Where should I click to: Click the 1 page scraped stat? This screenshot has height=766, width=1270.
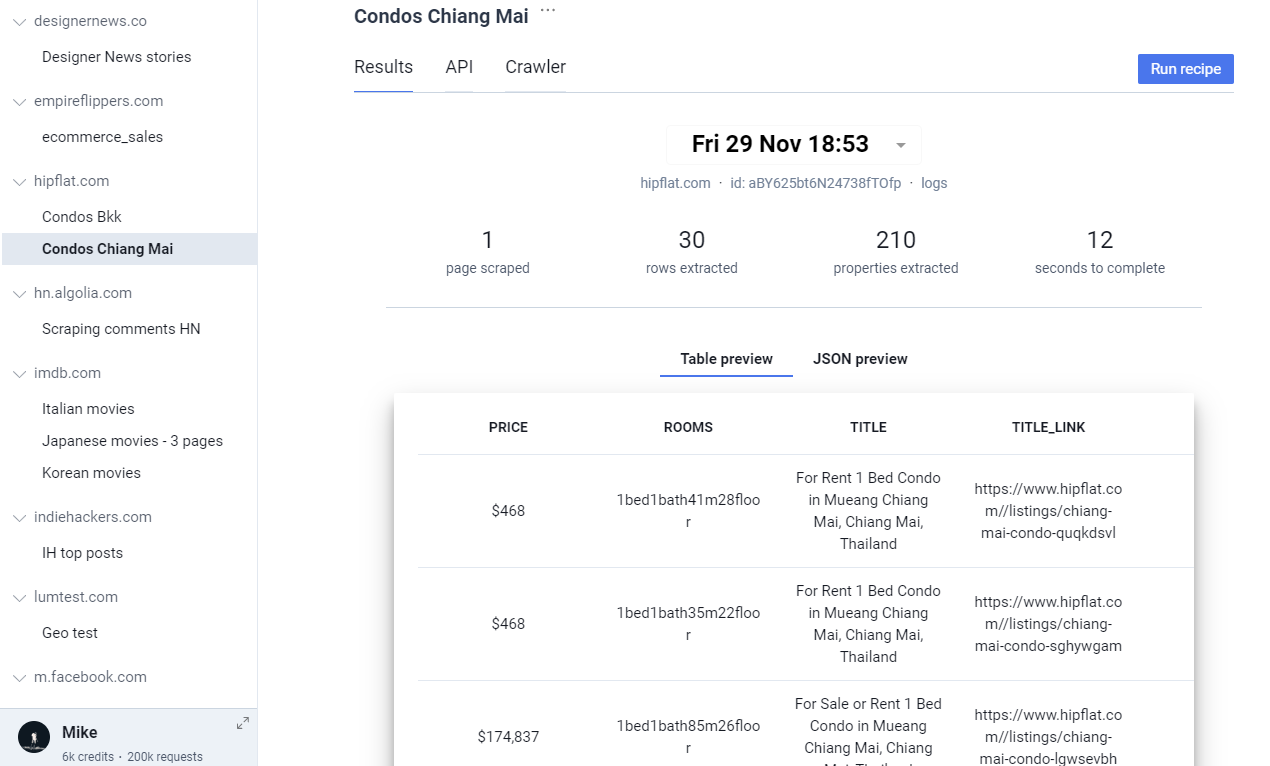click(488, 252)
